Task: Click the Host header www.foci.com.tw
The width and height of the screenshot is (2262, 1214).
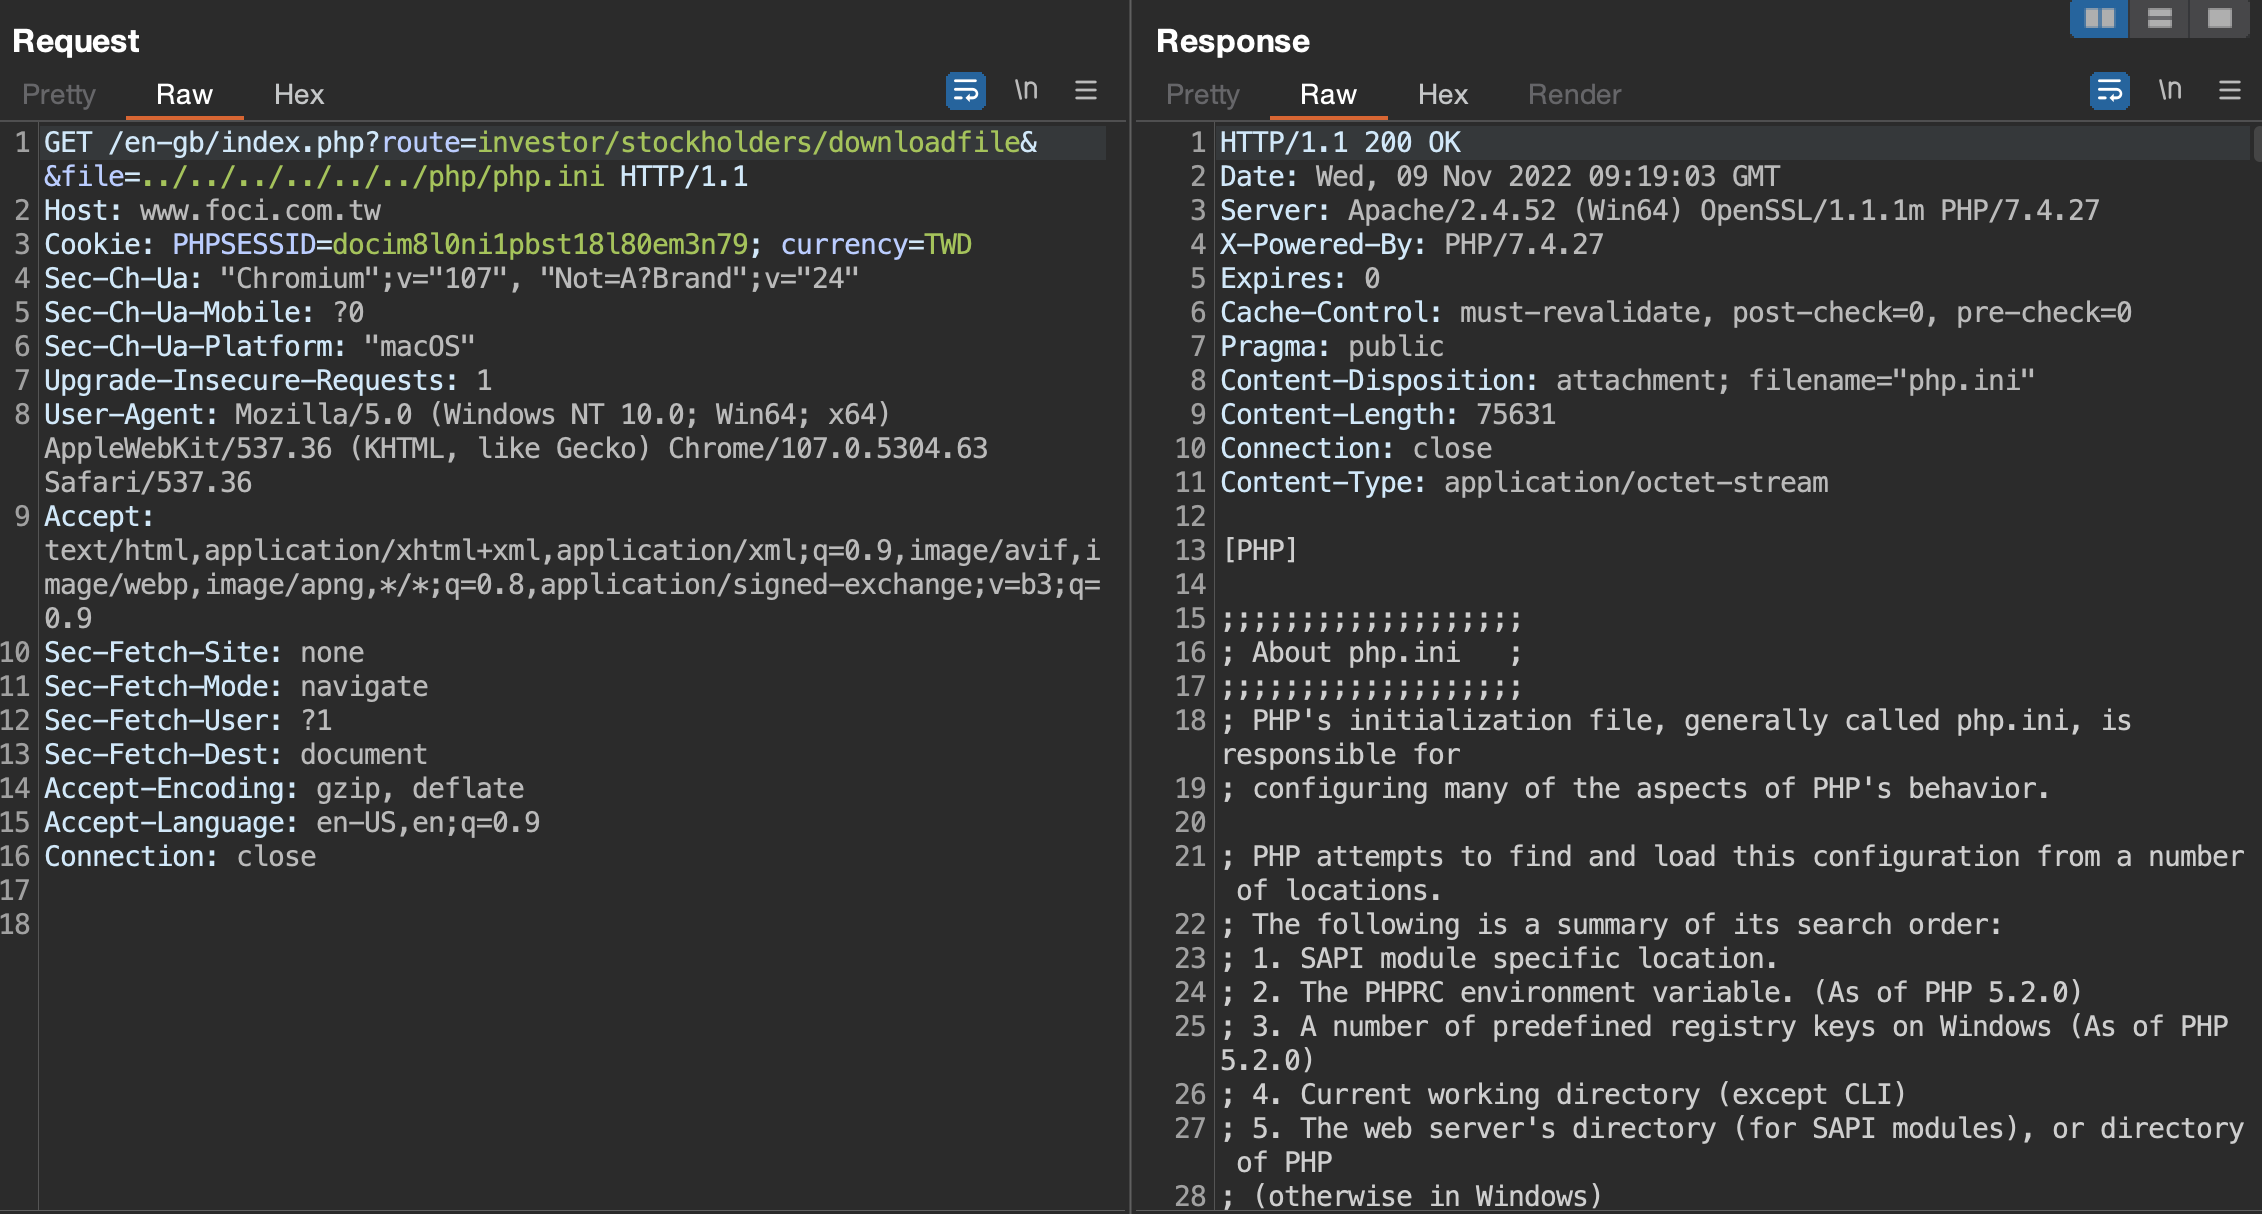Action: click(x=212, y=210)
